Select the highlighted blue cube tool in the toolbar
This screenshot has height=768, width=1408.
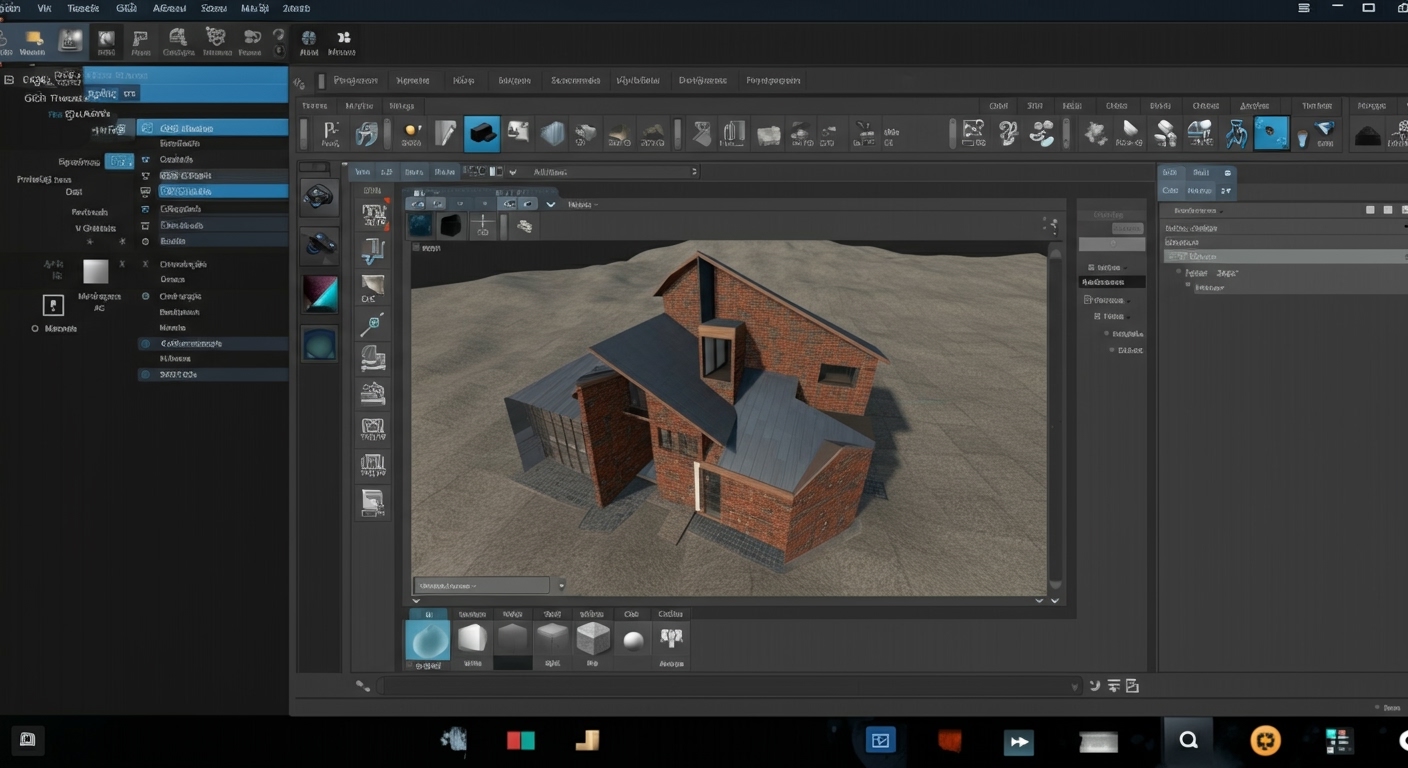482,131
